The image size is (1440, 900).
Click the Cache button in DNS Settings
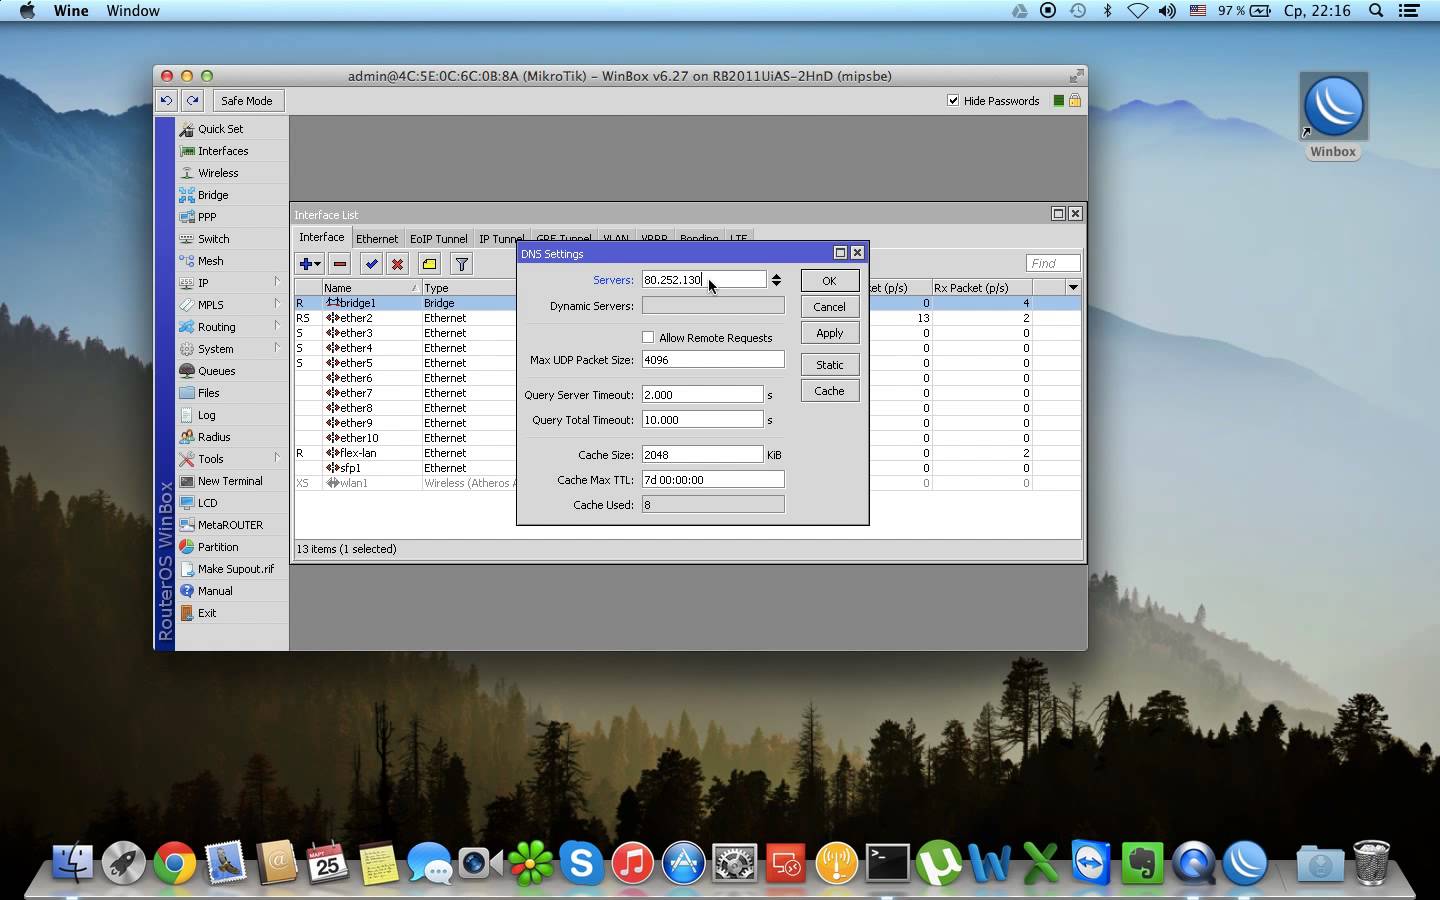pyautogui.click(x=830, y=391)
